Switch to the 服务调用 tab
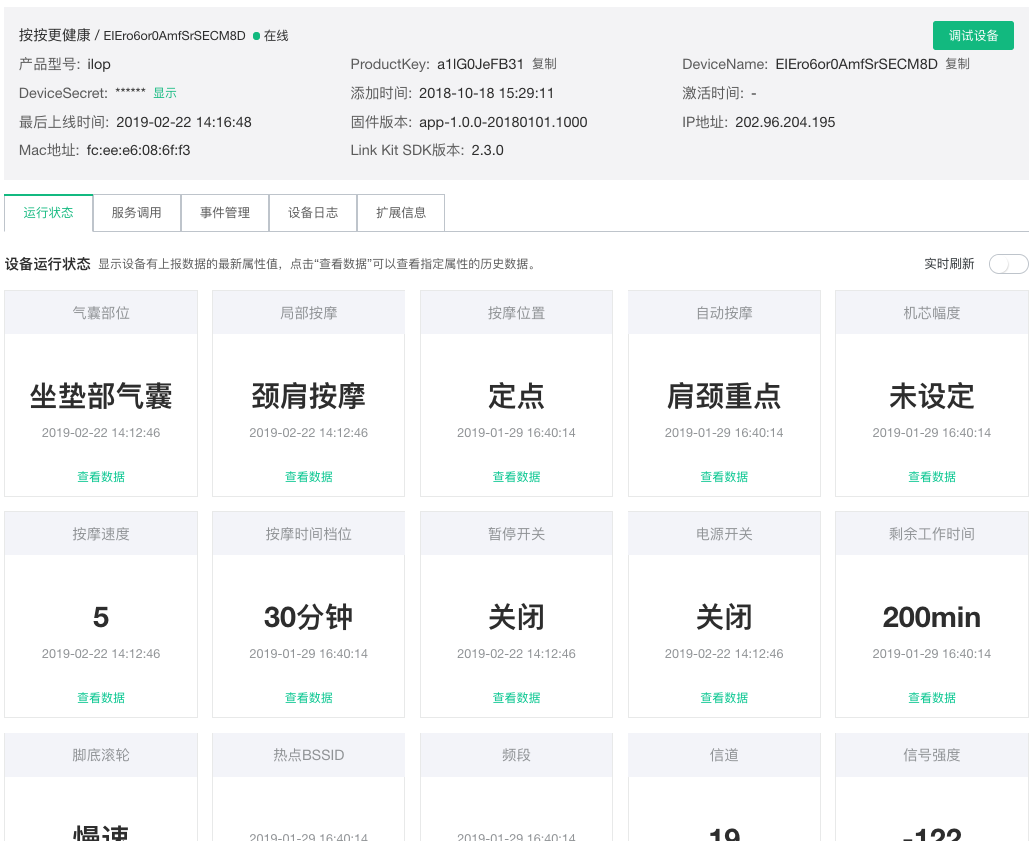Screen dimensions: 1034x841 point(137,212)
